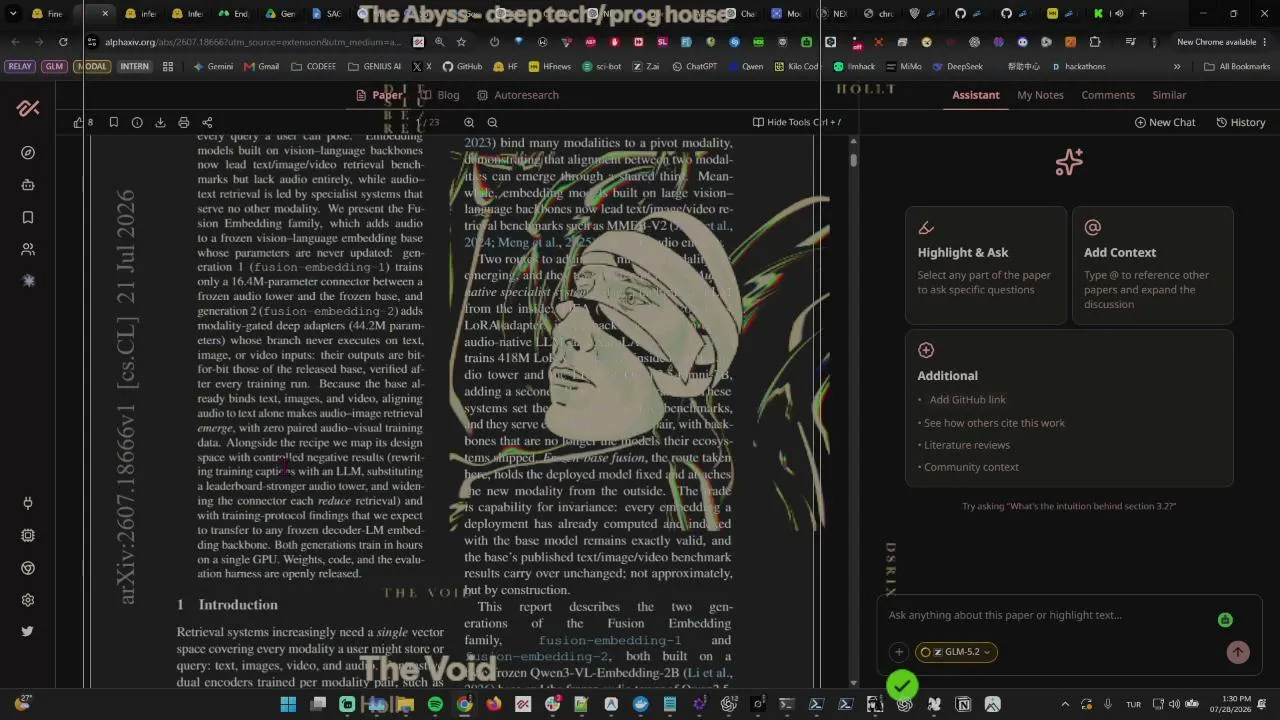Bookmark this paper in the paper toolbar
Screen dimensions: 1280x720
click(x=114, y=122)
